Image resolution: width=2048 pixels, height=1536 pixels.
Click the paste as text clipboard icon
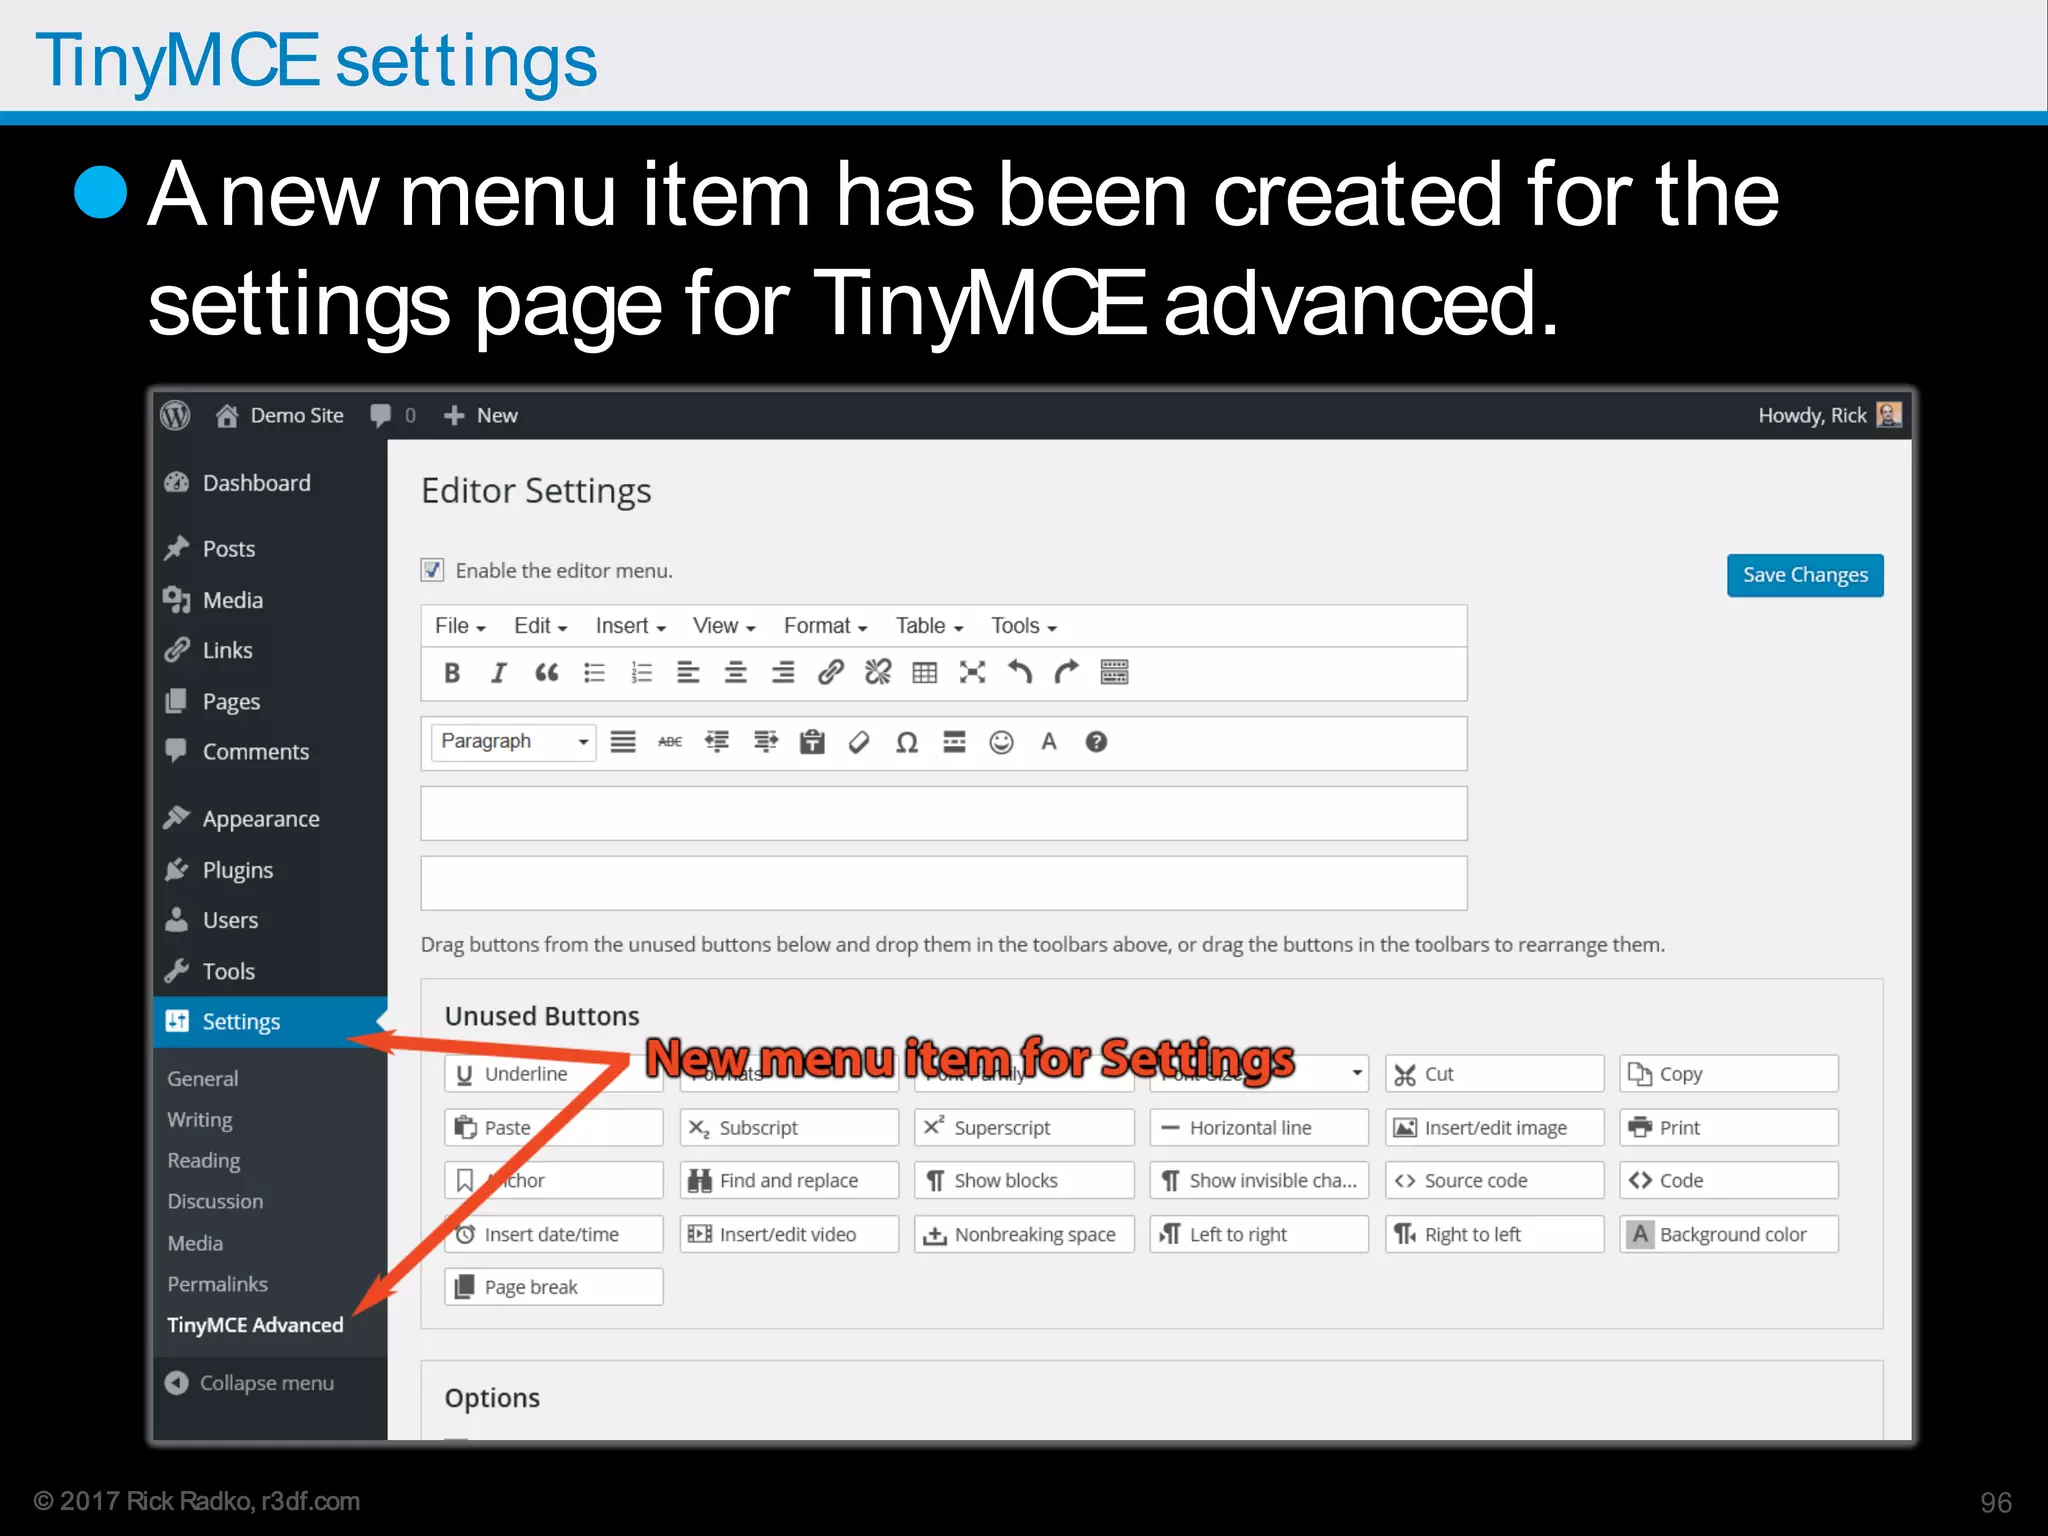click(x=812, y=742)
